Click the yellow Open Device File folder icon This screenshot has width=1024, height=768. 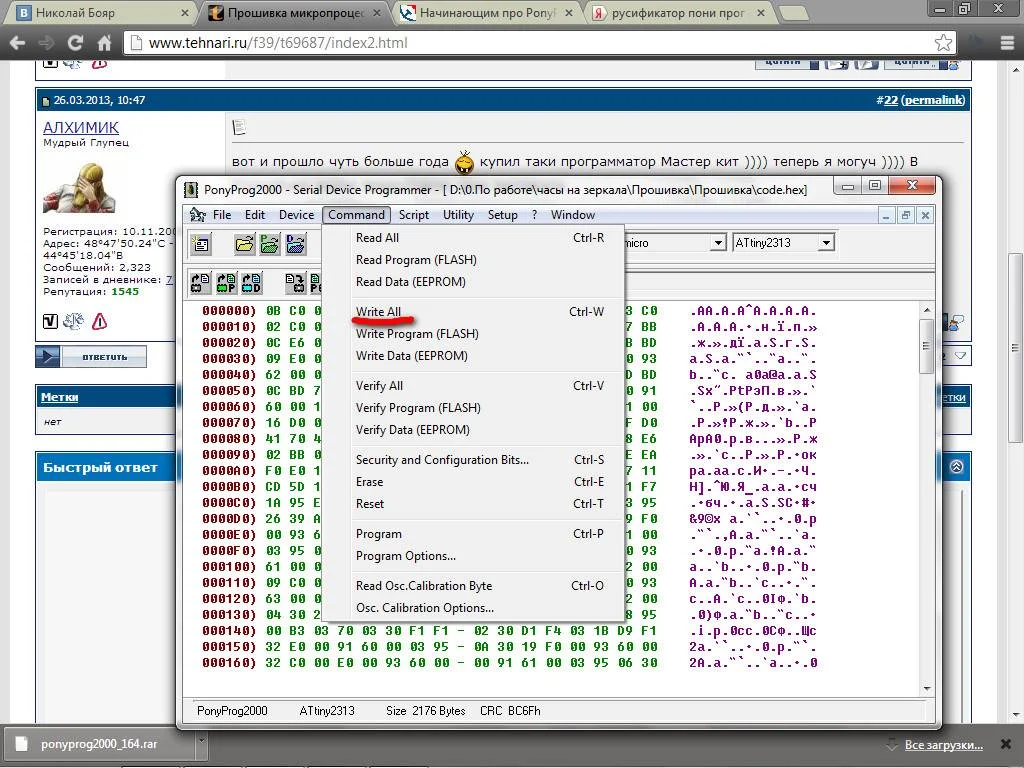tap(244, 244)
